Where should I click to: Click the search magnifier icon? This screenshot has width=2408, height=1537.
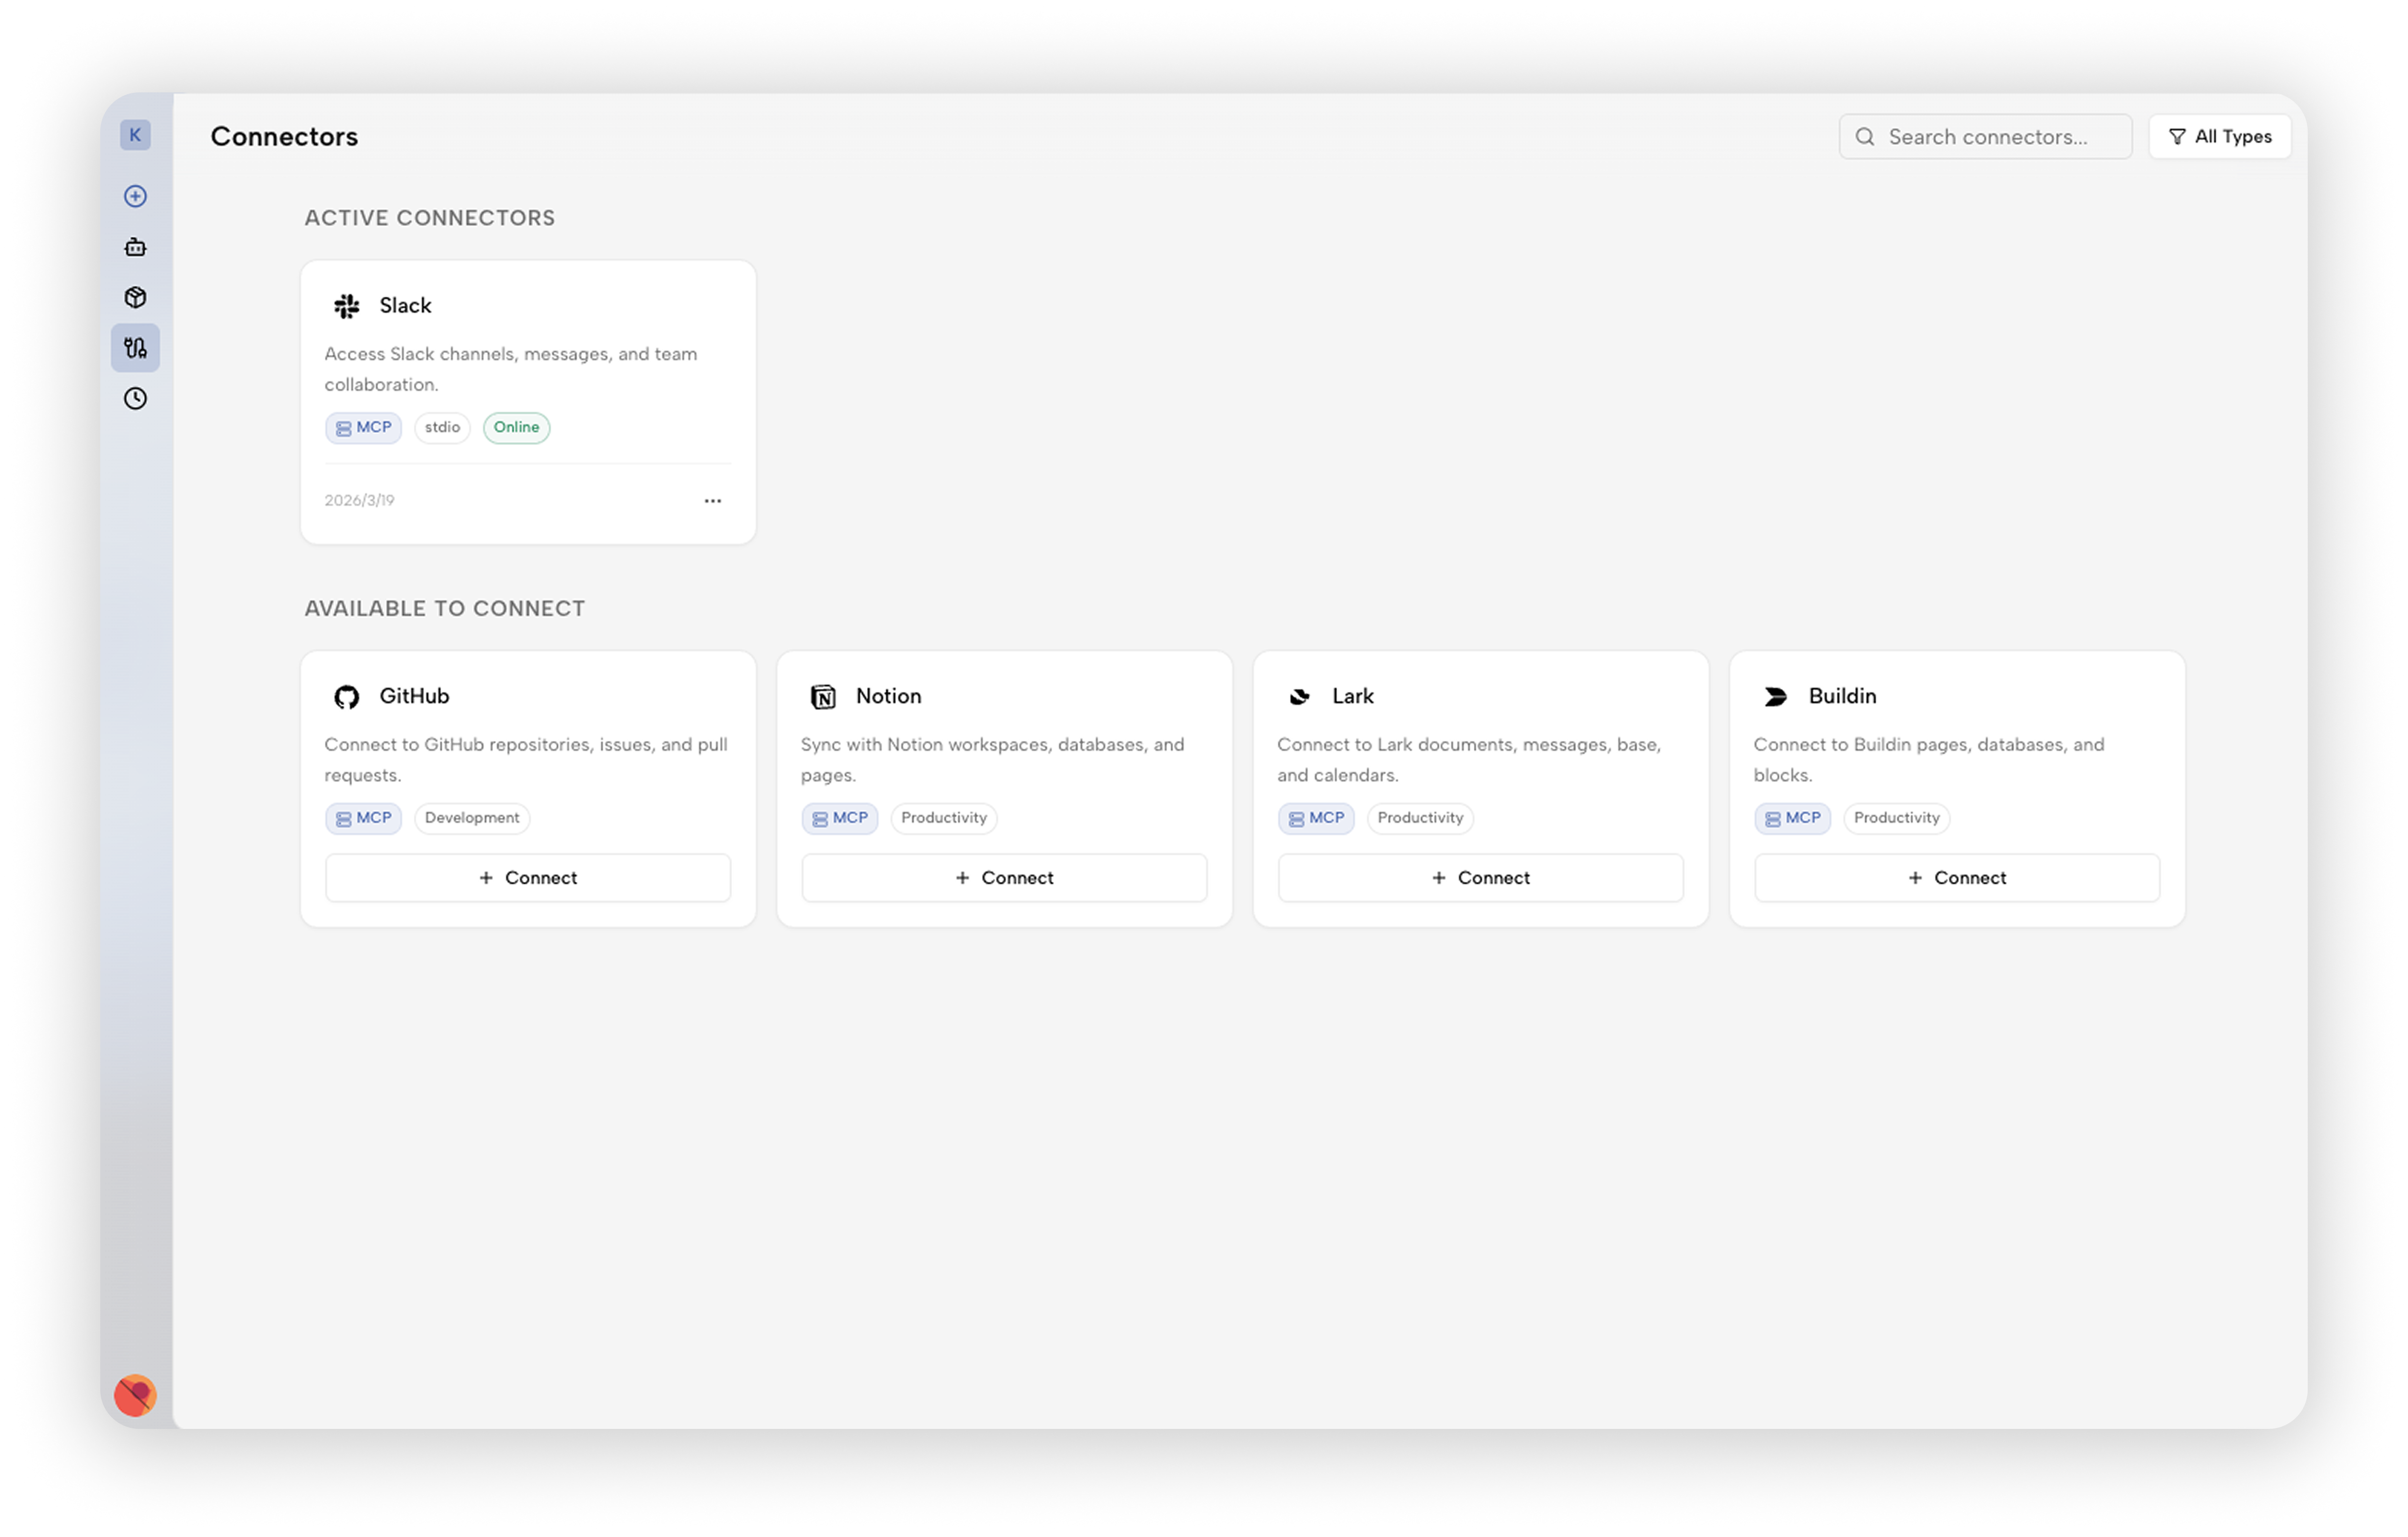pyautogui.click(x=1865, y=137)
